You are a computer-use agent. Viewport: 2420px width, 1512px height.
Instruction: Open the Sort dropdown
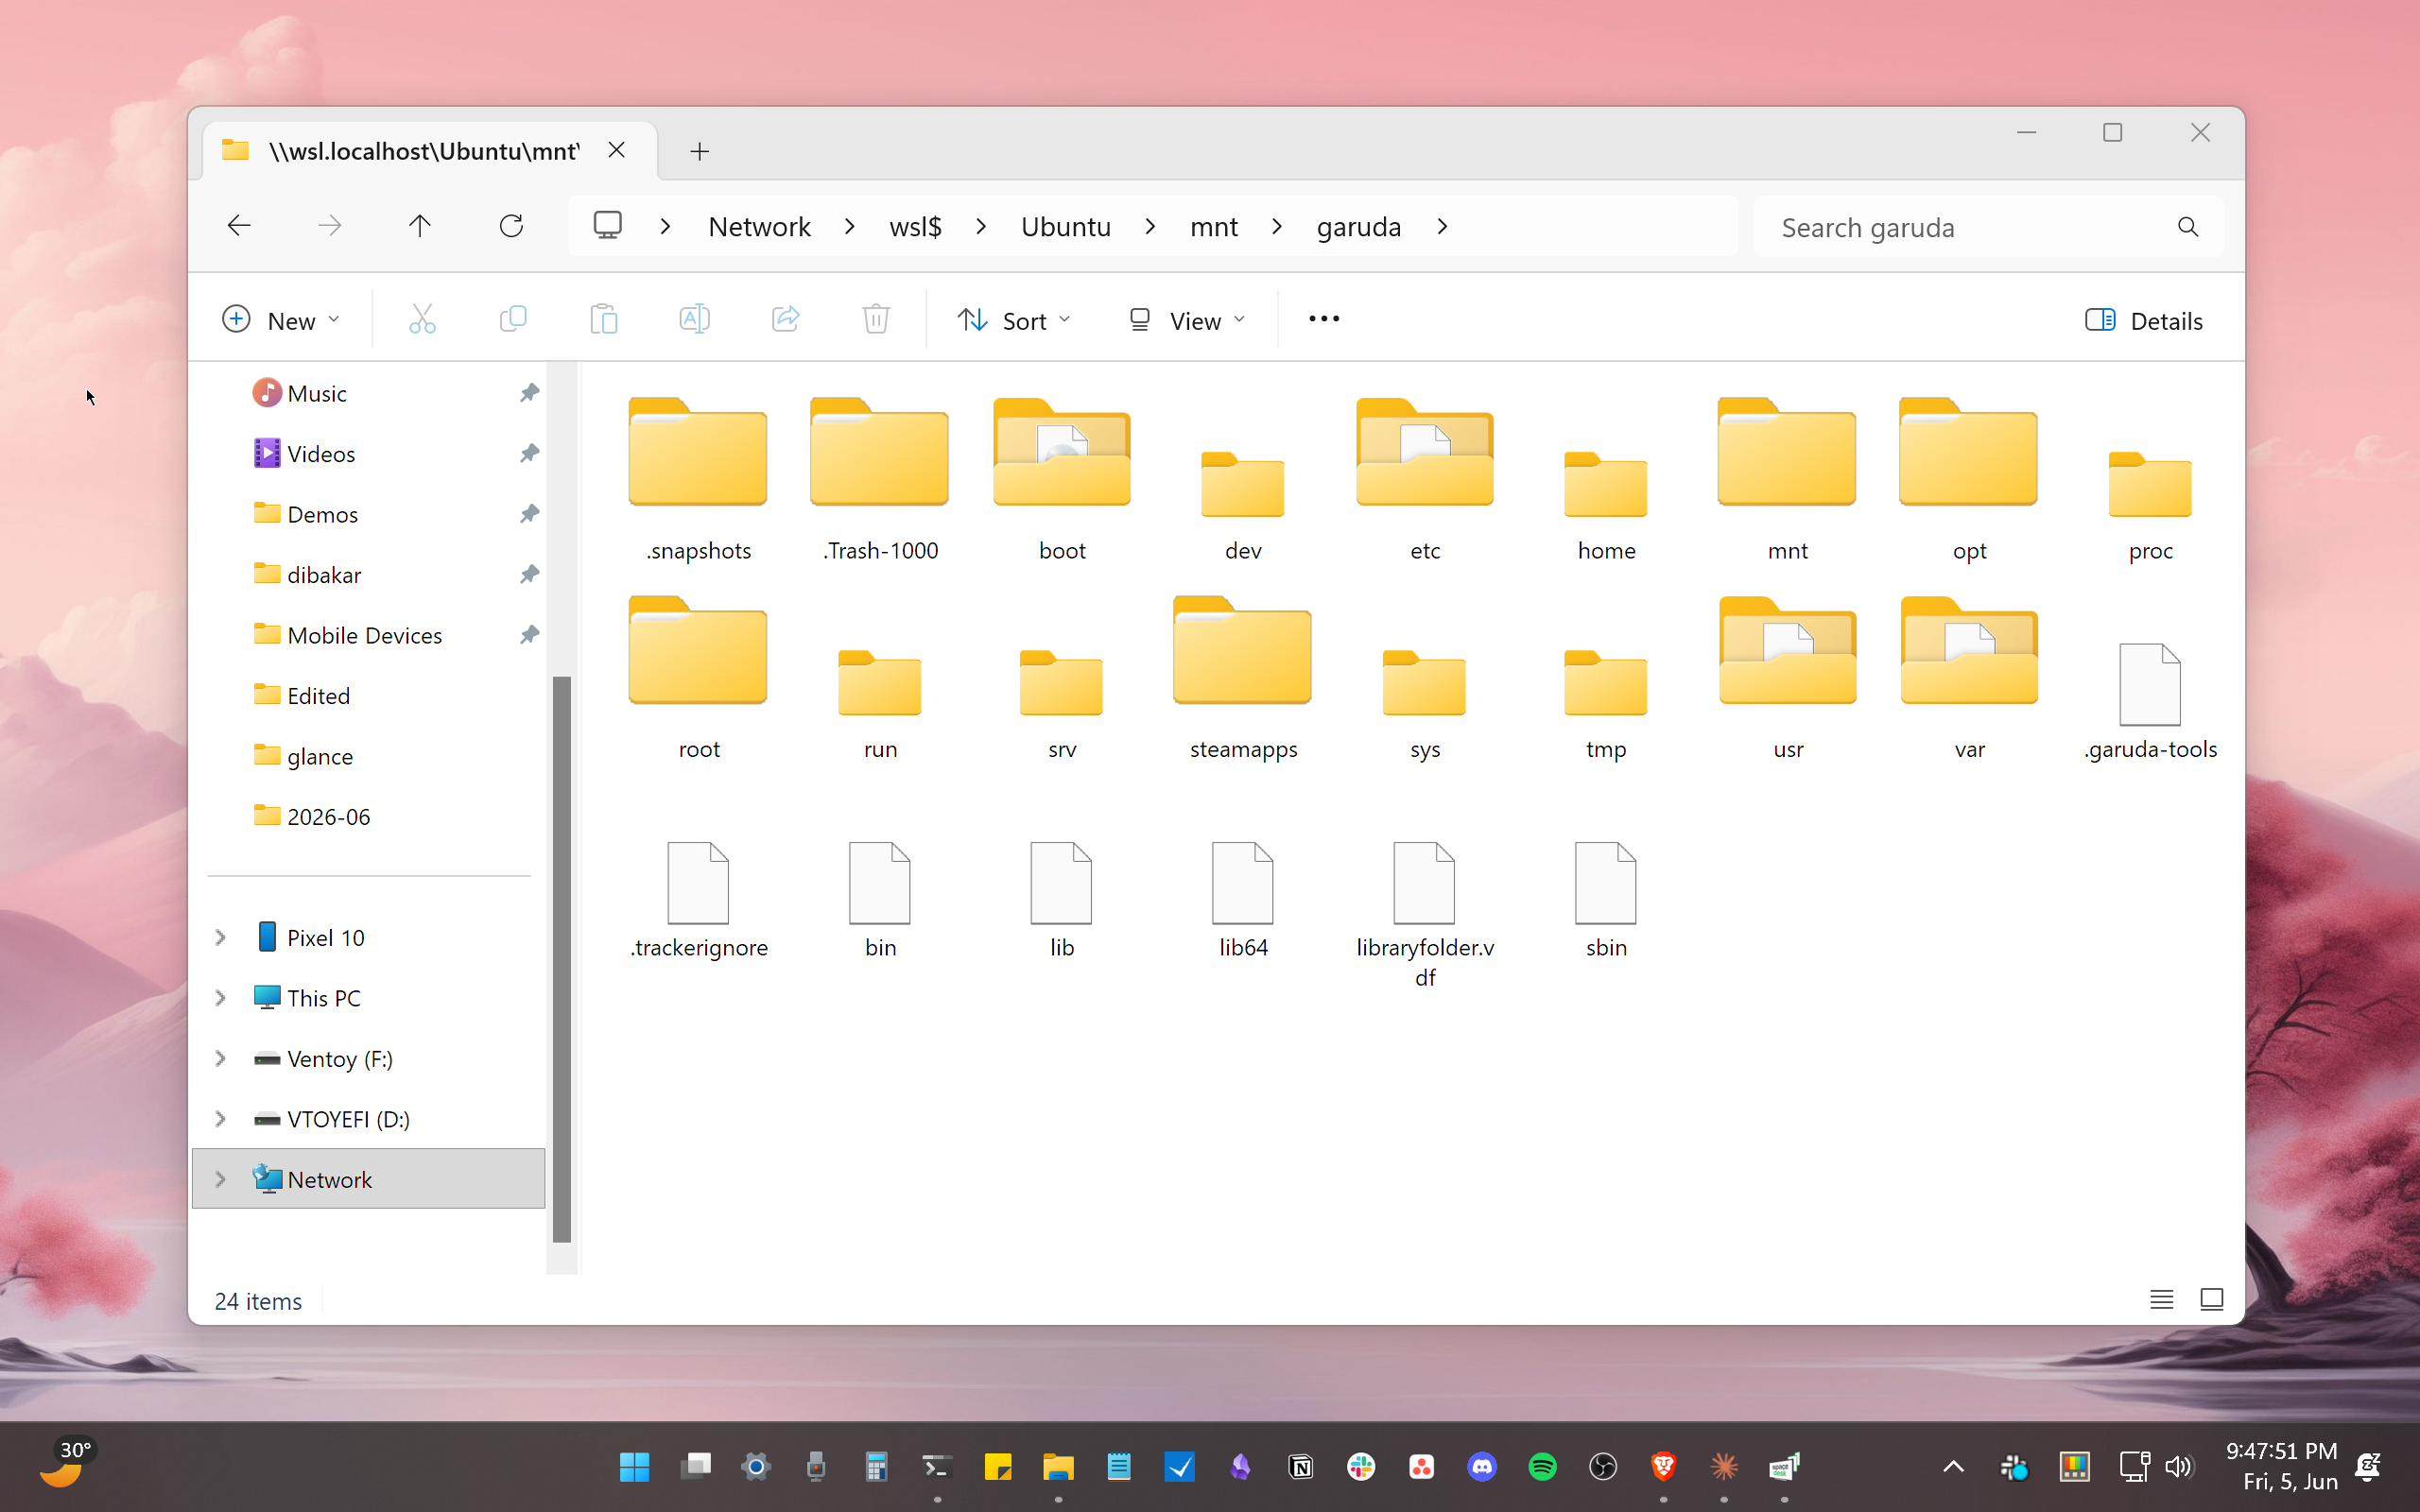[1014, 320]
